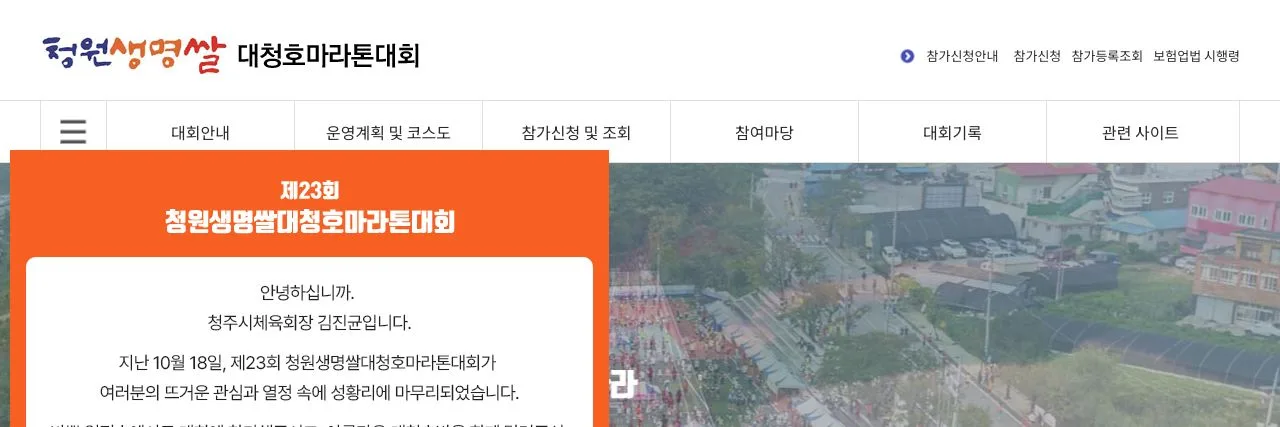1280x427 pixels.
Task: Open 보험업법 시행령 link
Action: (1196, 56)
